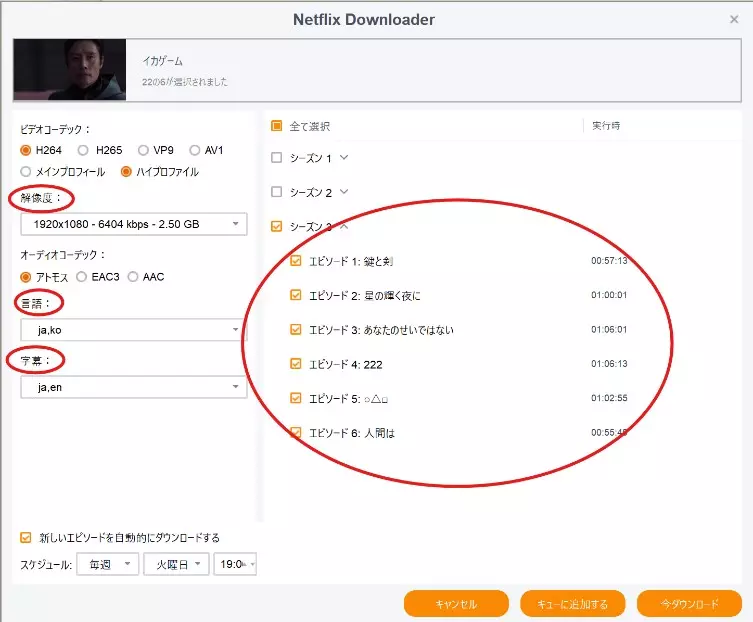Close the Netflix Downloader dialog
The image size is (753, 622).
734,19
